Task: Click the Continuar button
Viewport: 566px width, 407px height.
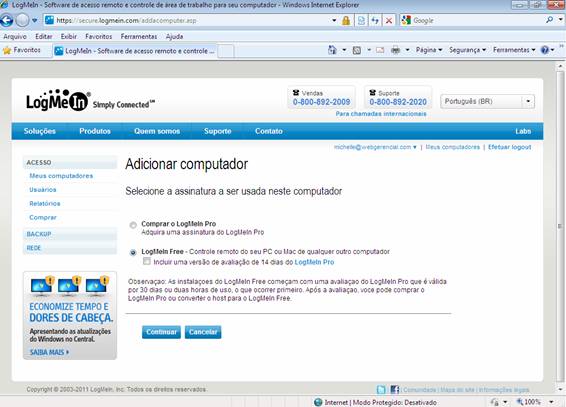Action: (161, 332)
